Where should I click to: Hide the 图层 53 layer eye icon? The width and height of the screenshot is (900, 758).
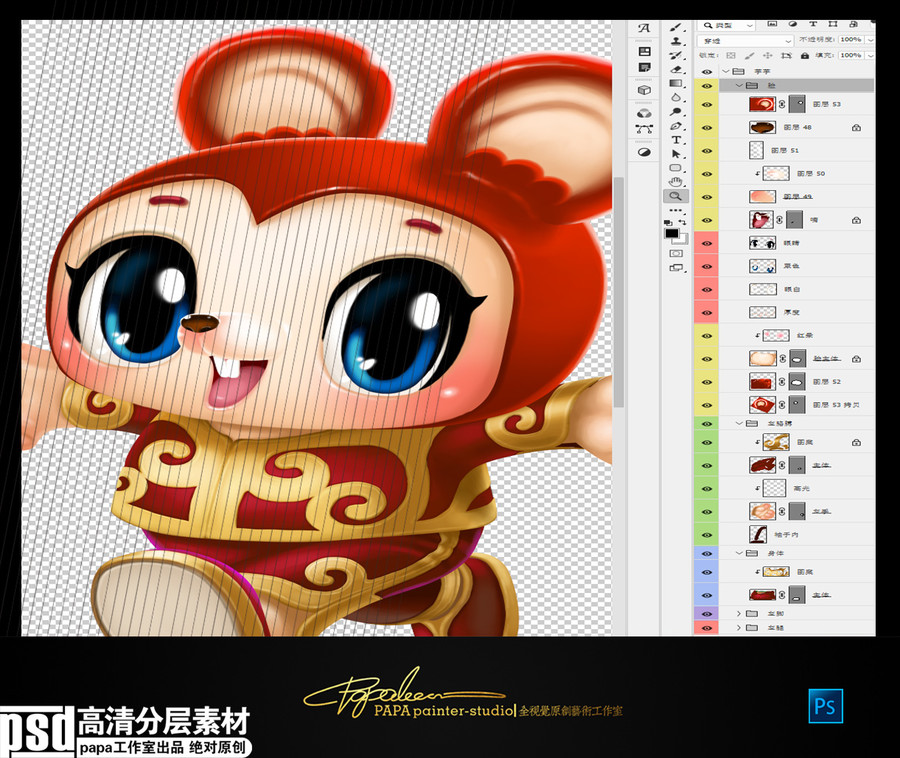coord(707,104)
